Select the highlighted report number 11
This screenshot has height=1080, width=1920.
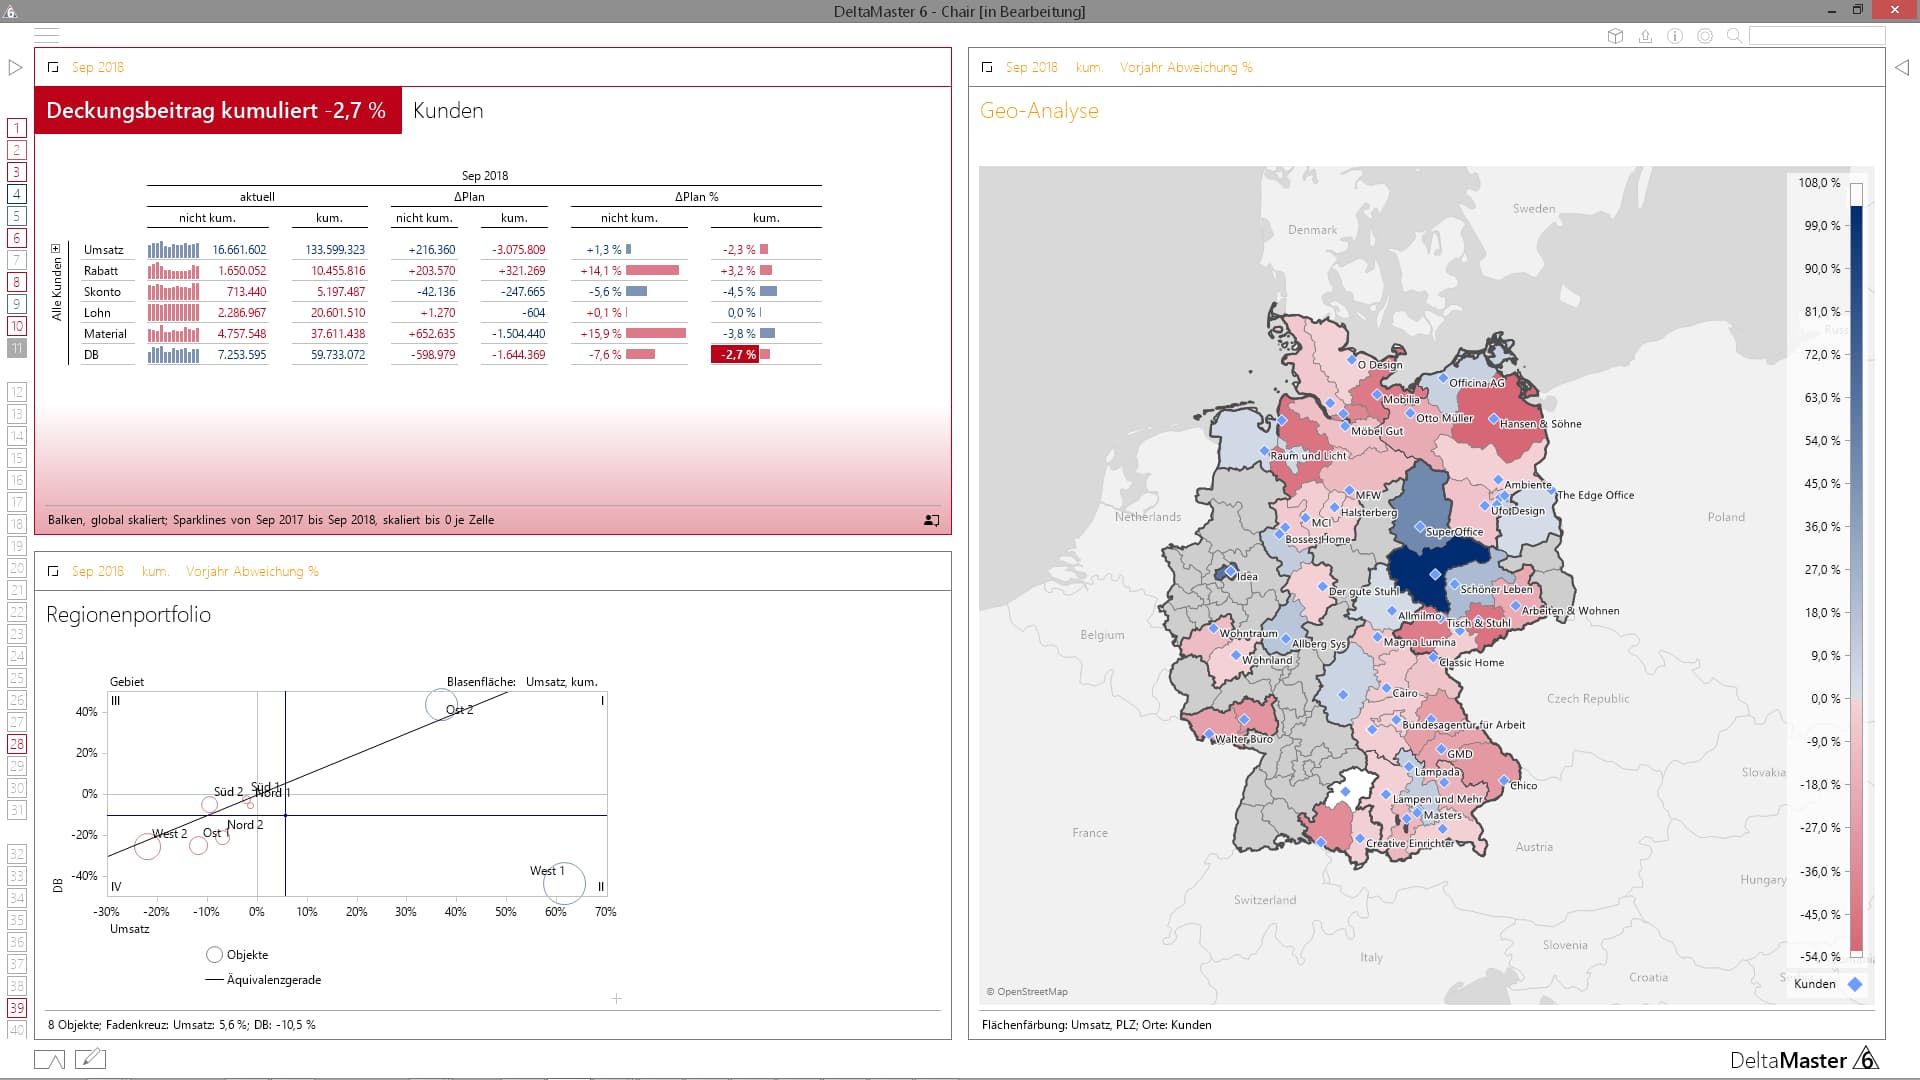tap(16, 348)
